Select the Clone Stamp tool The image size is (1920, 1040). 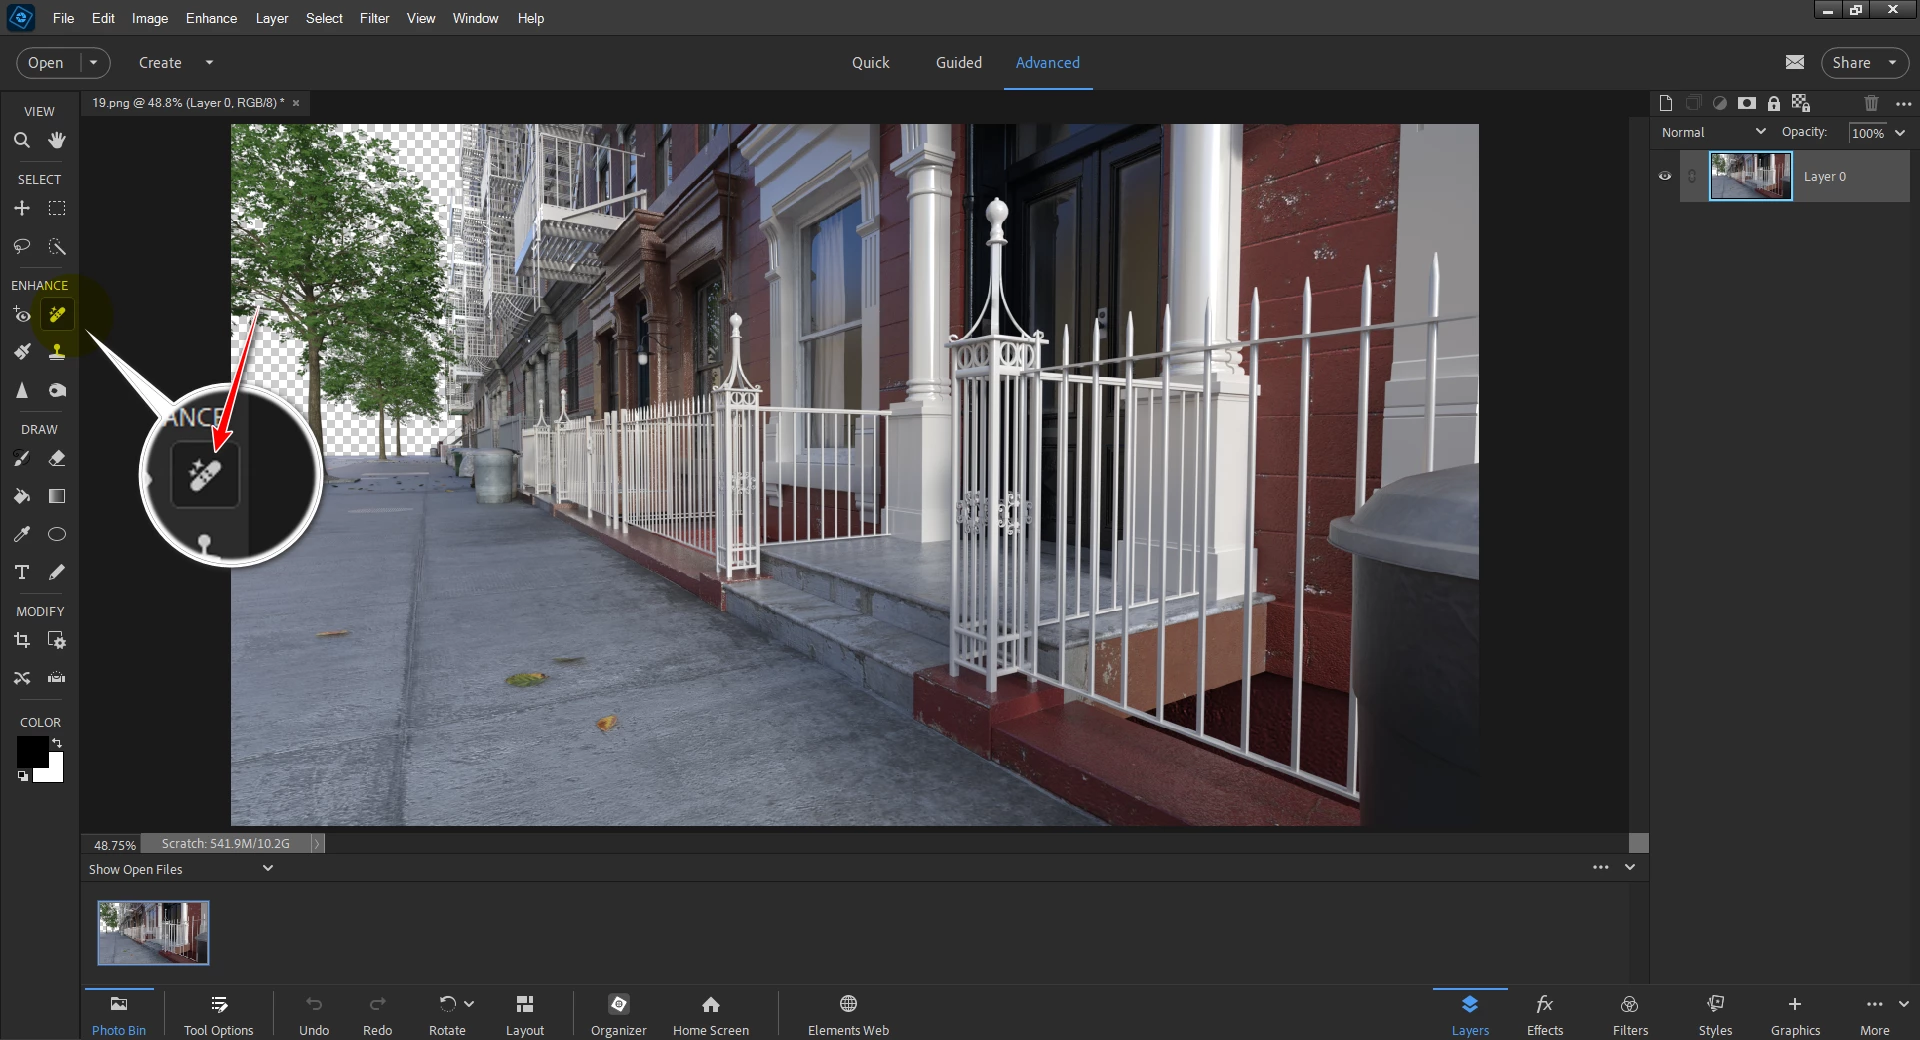tap(57, 352)
